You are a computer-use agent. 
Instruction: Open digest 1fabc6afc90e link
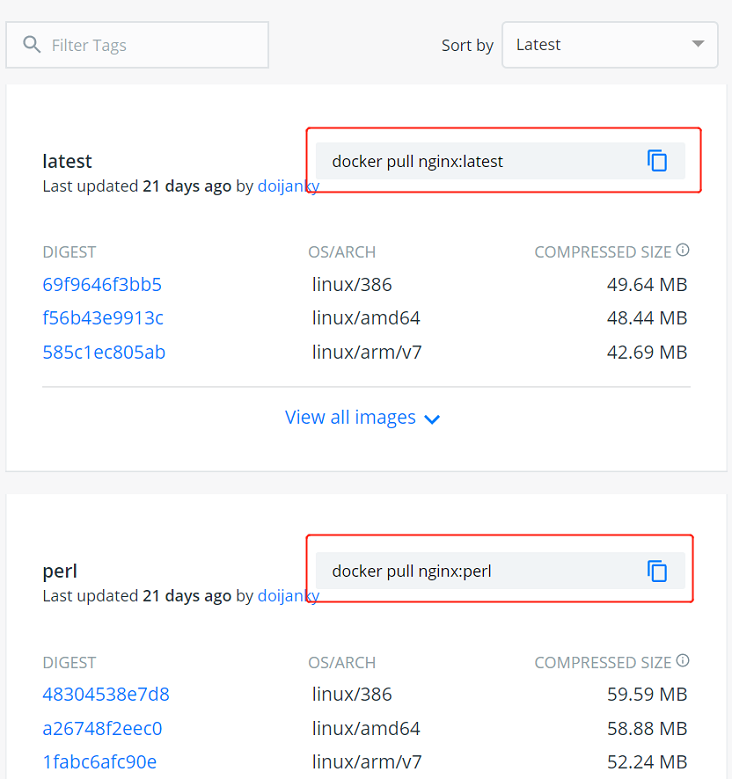point(99,762)
